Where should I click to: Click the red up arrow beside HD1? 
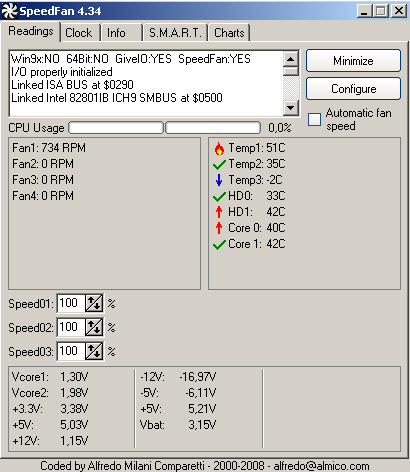point(219,212)
